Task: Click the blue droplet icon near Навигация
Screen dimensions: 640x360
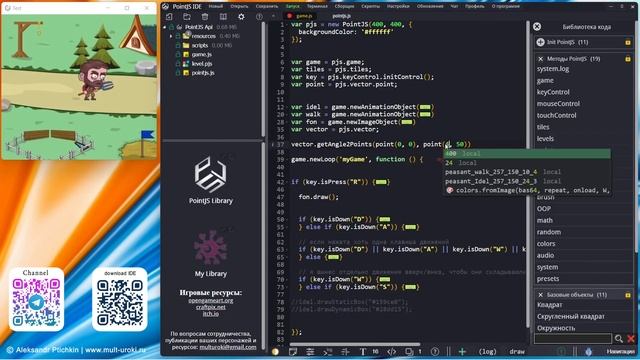Action: coord(588,351)
